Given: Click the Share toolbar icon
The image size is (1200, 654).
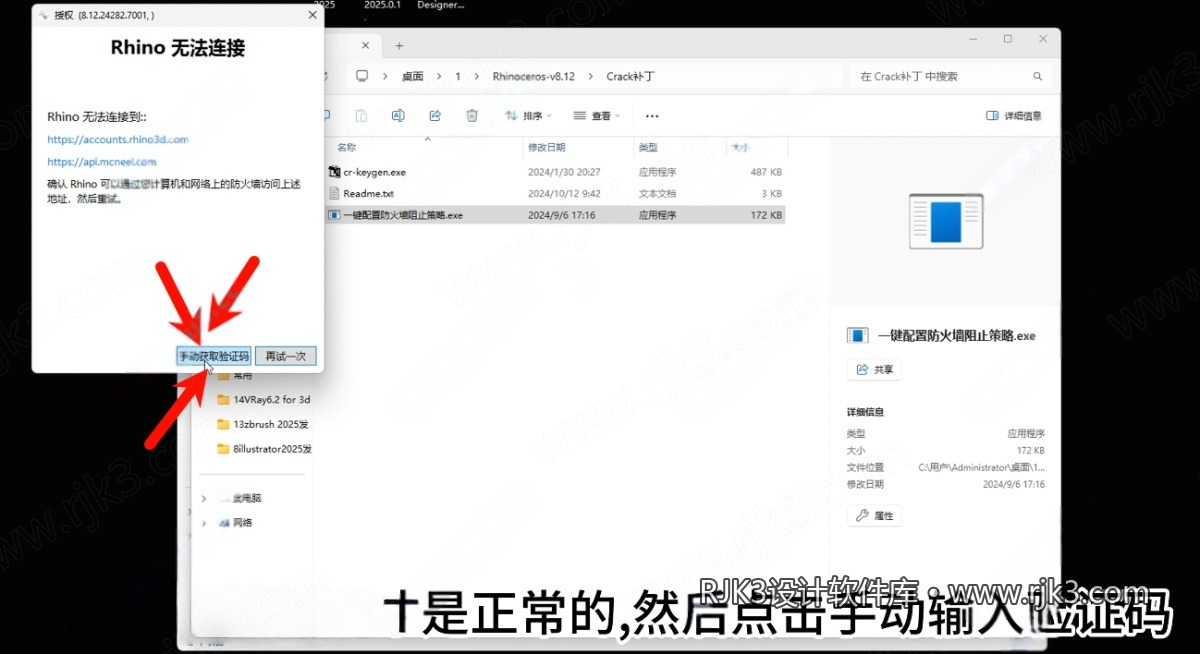Looking at the screenshot, I should [435, 116].
